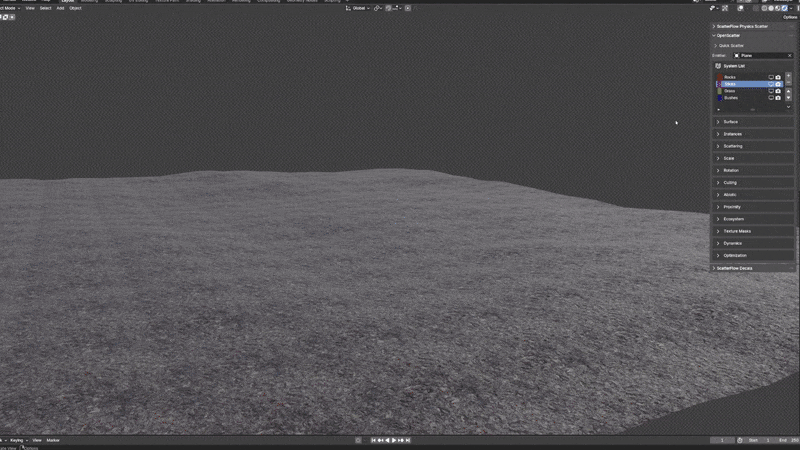Click the Plane emitter object field
Image resolution: width=800 pixels, height=450 pixels.
click(763, 56)
